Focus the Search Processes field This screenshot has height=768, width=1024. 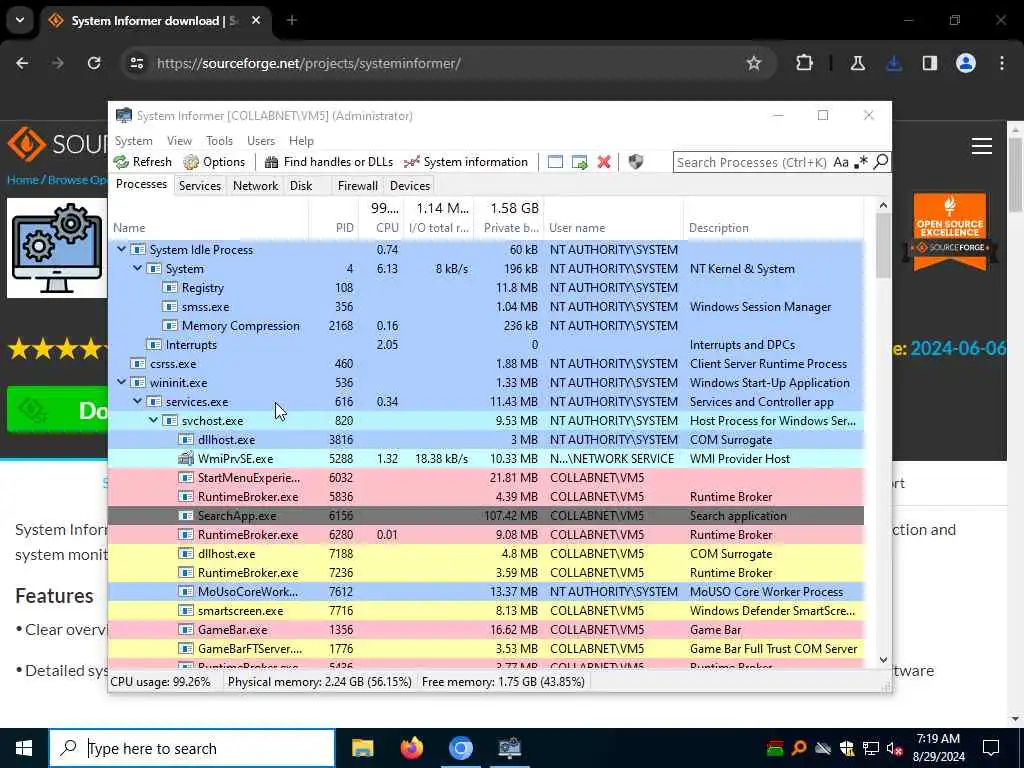tap(752, 162)
